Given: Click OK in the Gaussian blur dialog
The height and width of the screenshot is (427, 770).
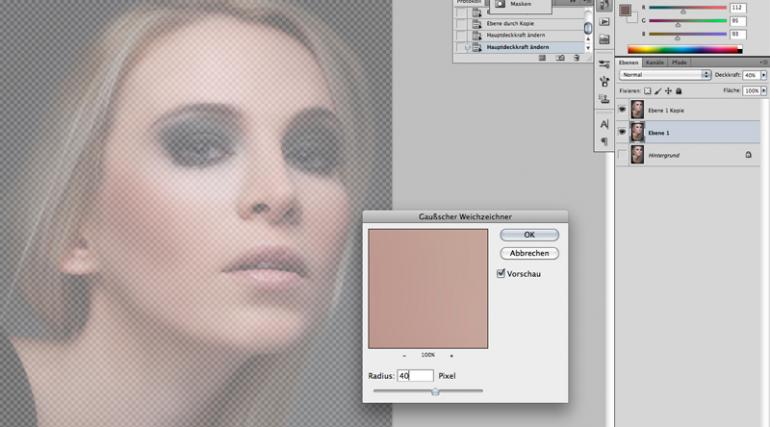Looking at the screenshot, I should pyautogui.click(x=529, y=234).
